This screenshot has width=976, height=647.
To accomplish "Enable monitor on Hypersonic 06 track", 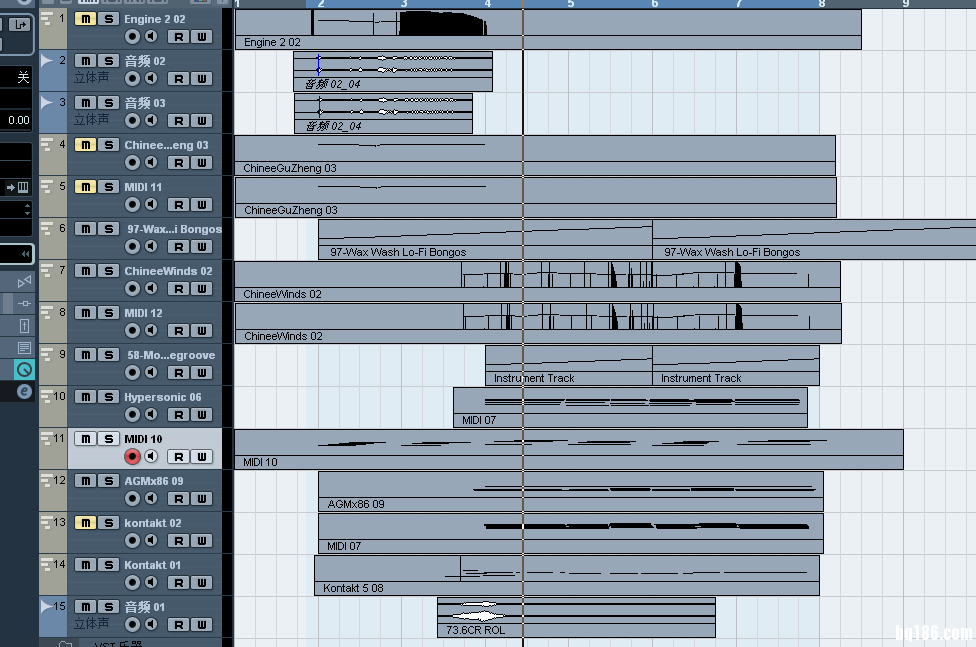I will point(151,415).
